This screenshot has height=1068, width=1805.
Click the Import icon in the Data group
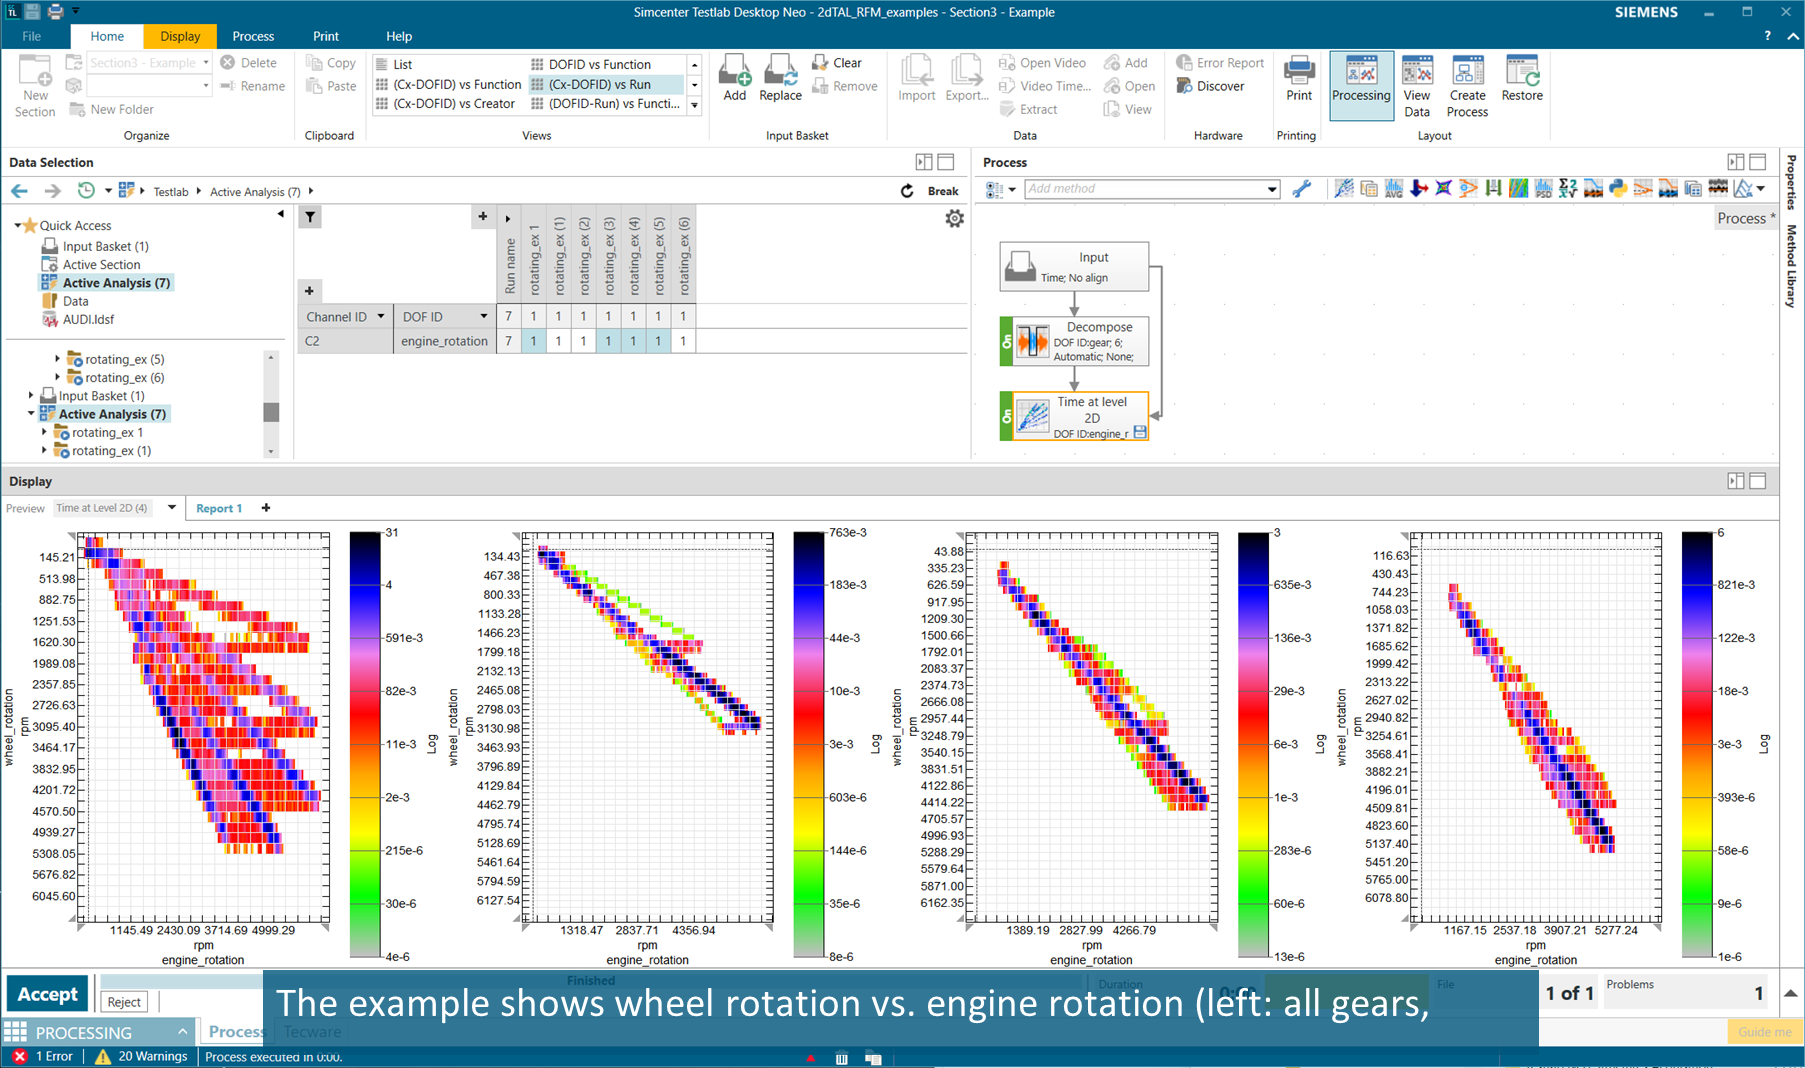[916, 78]
